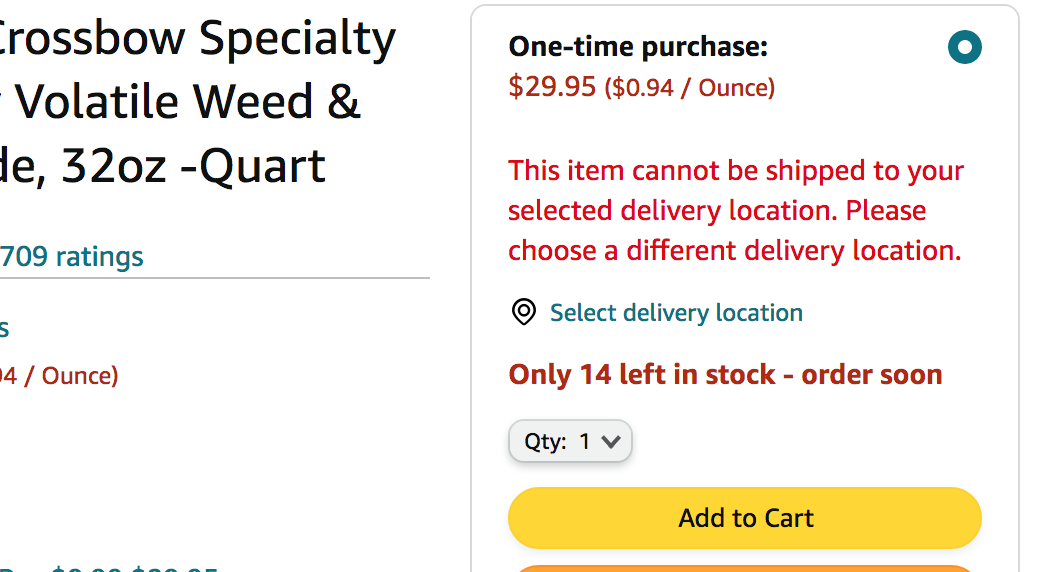The image size is (1042, 572).
Task: Open the Qty quantity dropdown
Action: click(x=570, y=440)
